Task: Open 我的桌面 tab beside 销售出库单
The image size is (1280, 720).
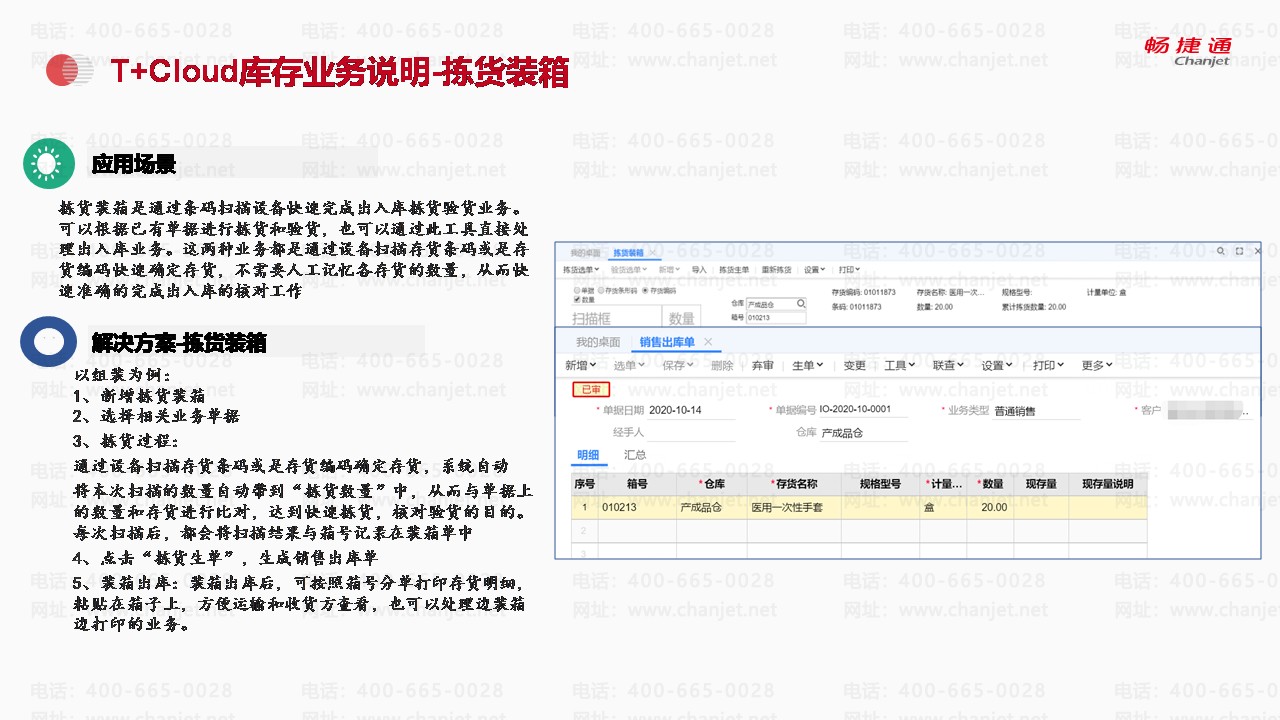Action: point(598,342)
